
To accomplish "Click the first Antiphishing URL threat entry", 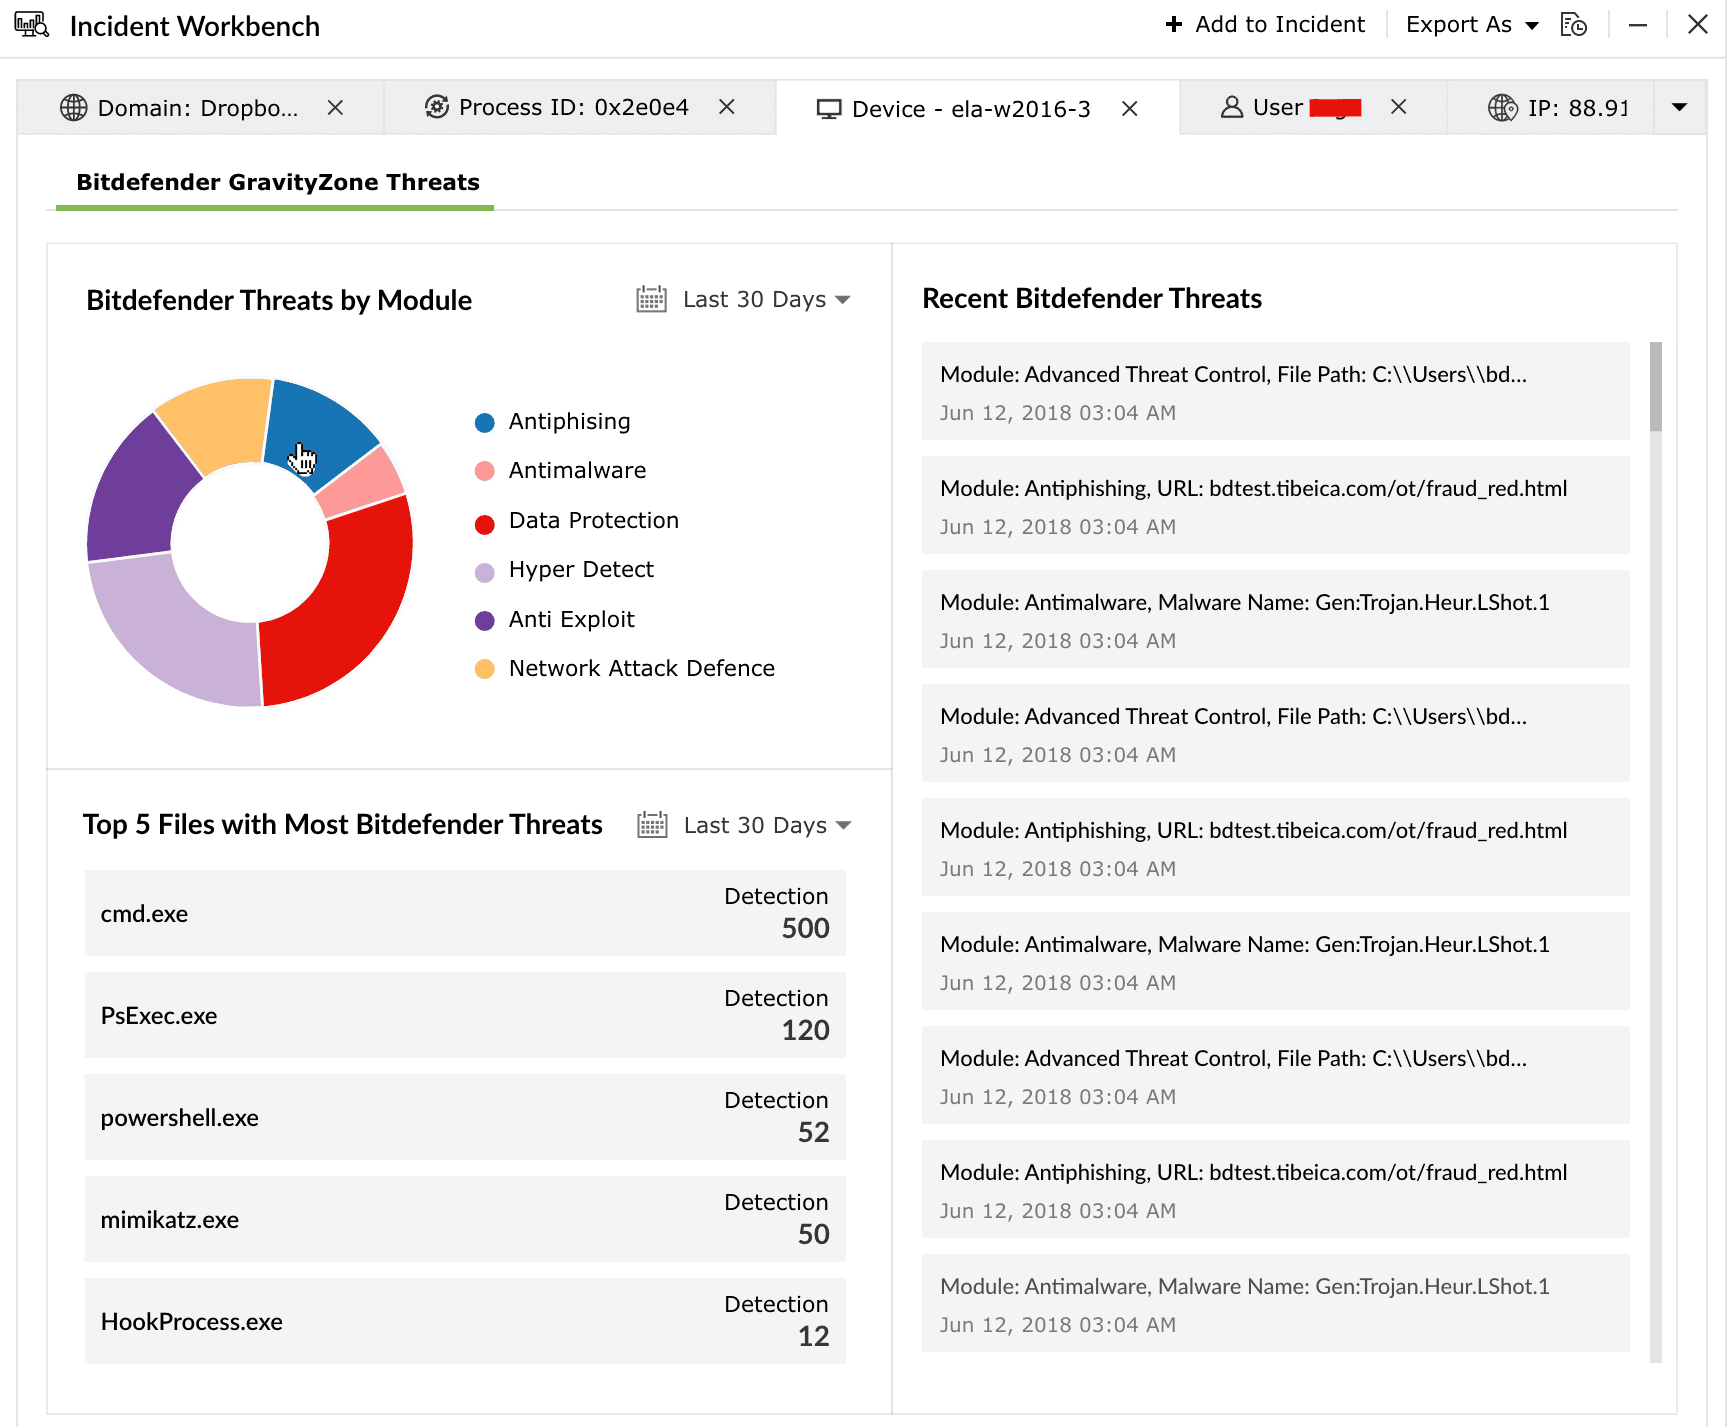I will click(1276, 505).
